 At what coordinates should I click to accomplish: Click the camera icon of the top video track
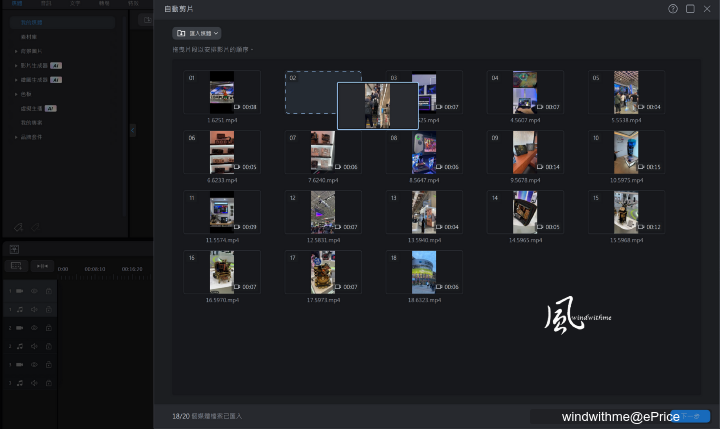coord(19,291)
